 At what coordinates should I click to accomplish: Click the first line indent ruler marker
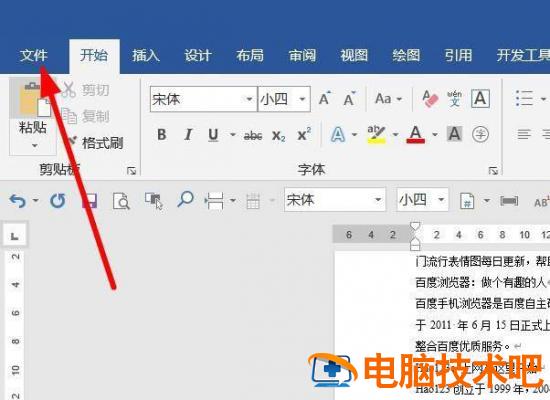pyautogui.click(x=415, y=226)
